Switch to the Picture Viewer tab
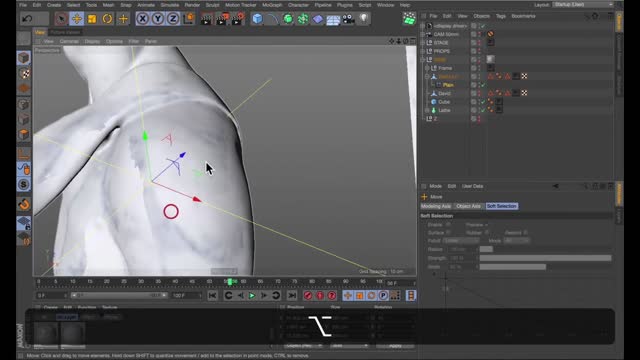This screenshot has width=640, height=360. click(x=65, y=32)
